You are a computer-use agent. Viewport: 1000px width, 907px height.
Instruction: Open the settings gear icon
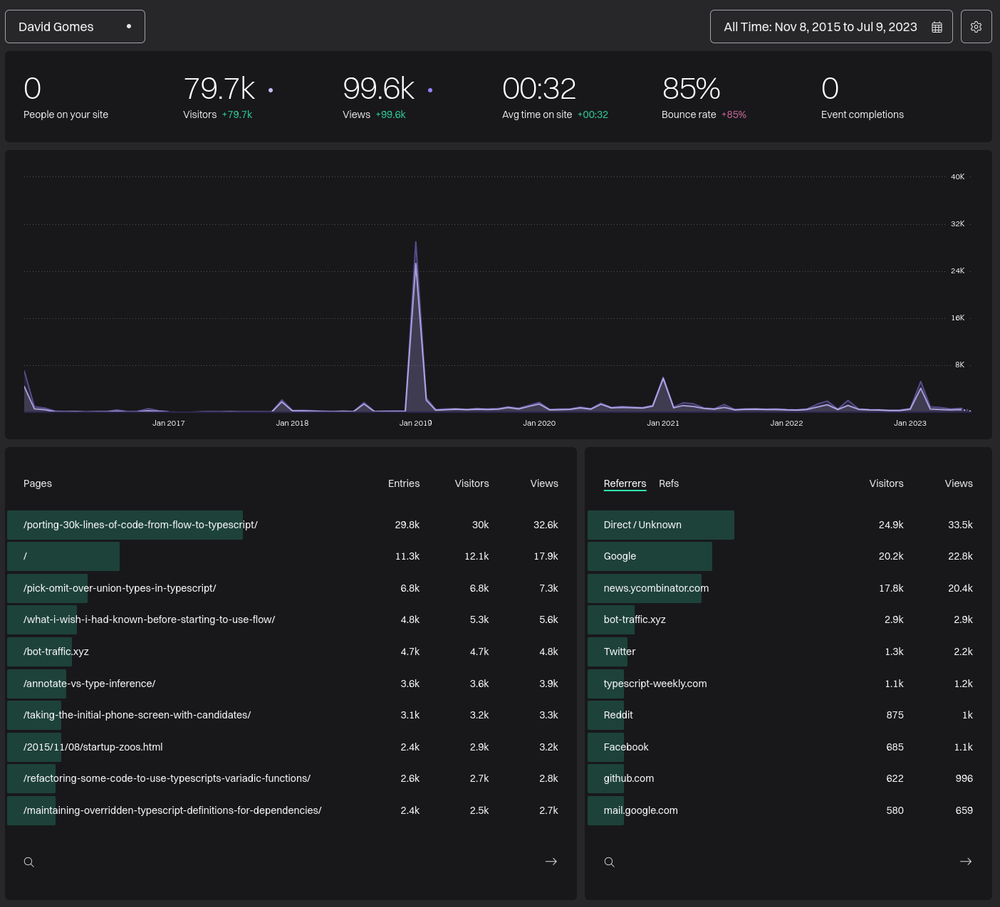click(976, 26)
